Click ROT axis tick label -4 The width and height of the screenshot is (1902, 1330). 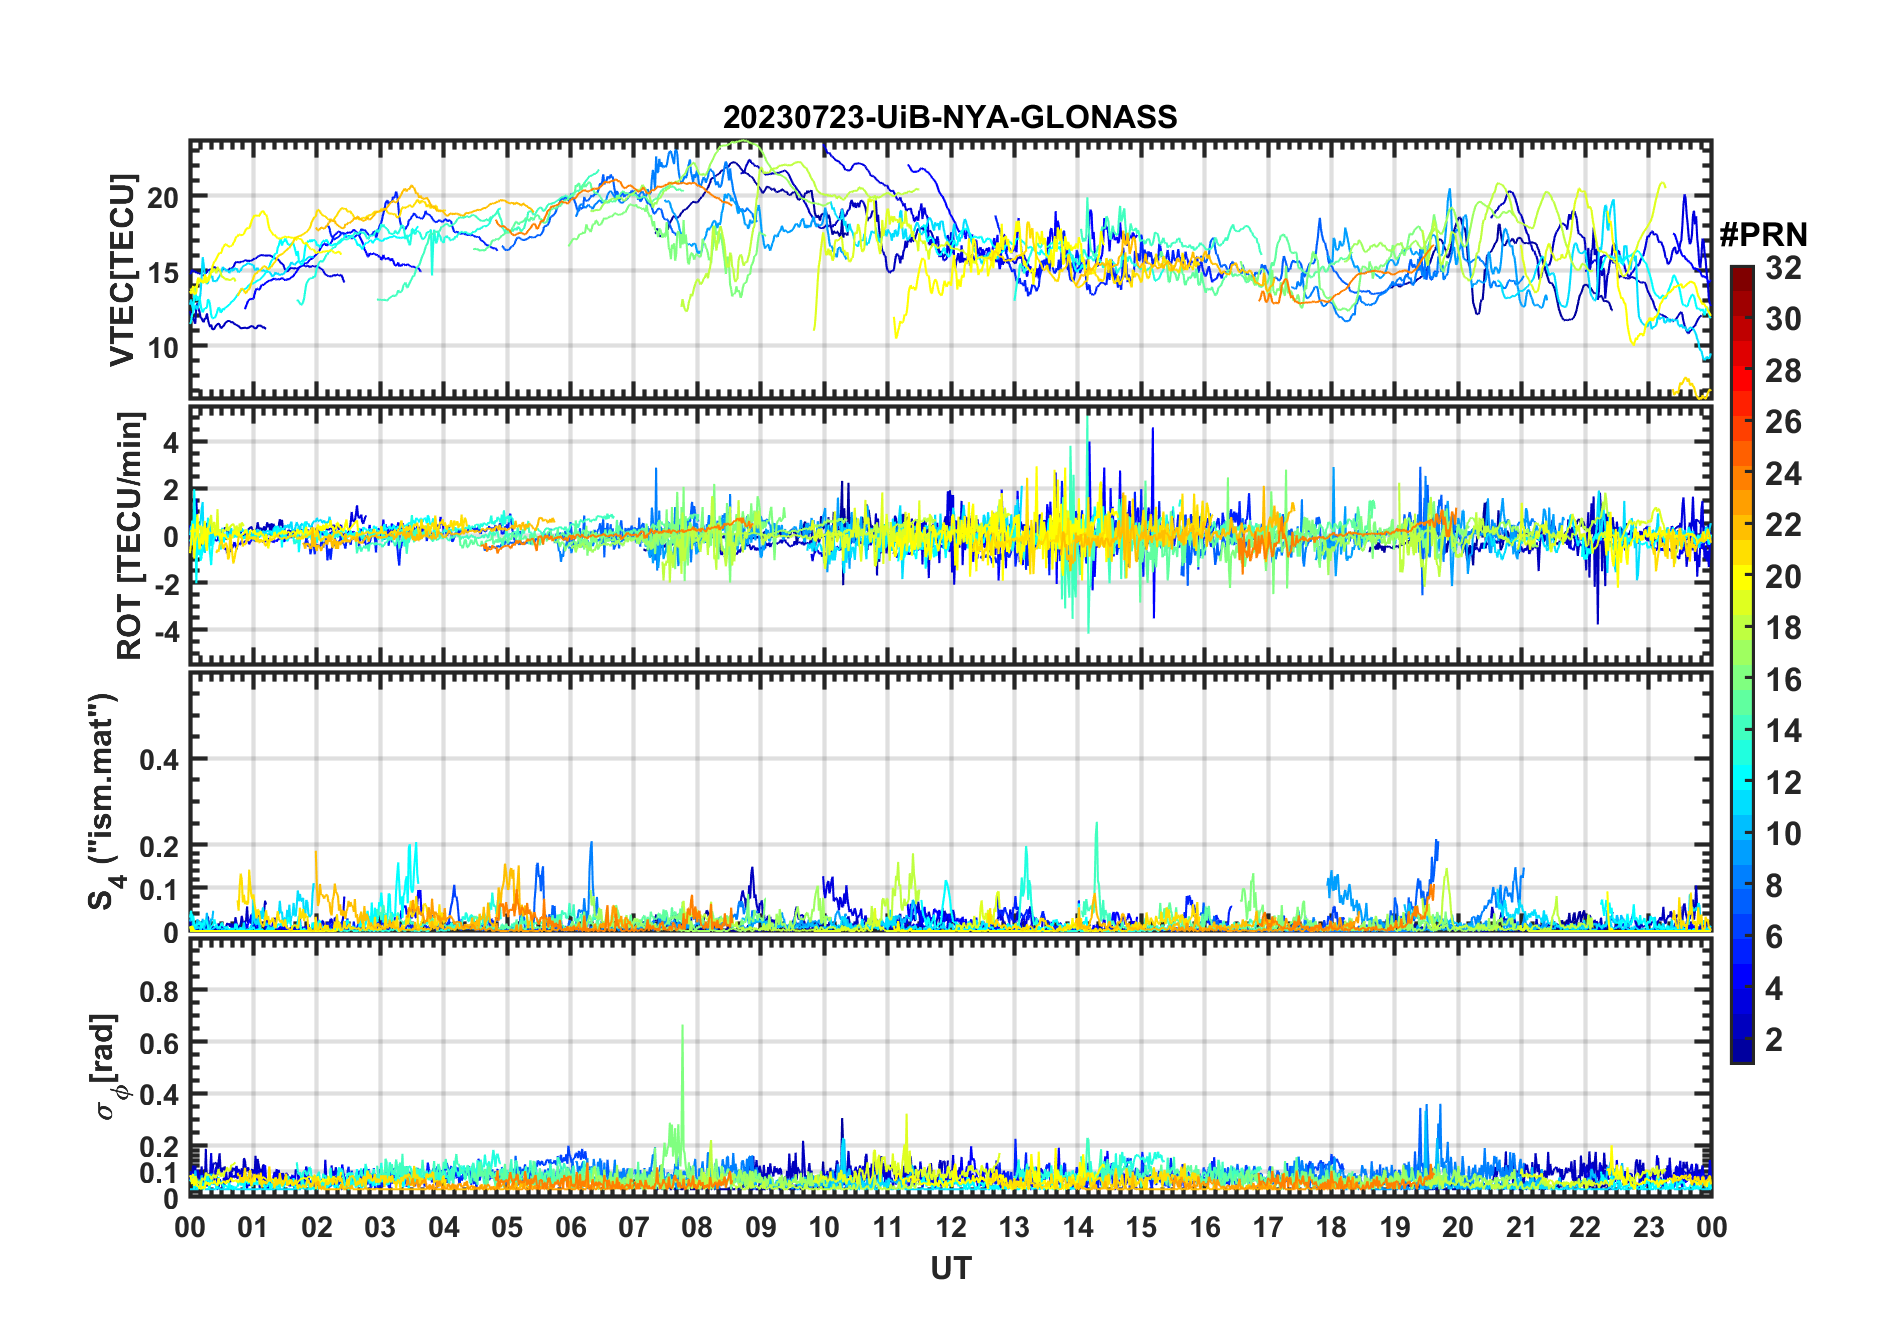[x=166, y=632]
